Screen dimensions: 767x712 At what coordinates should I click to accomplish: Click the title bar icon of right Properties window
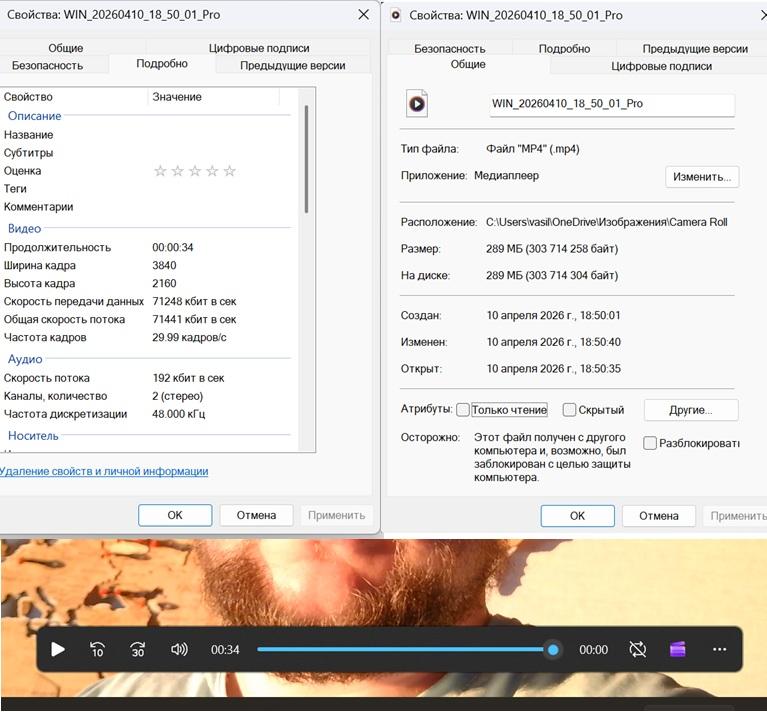click(x=396, y=15)
